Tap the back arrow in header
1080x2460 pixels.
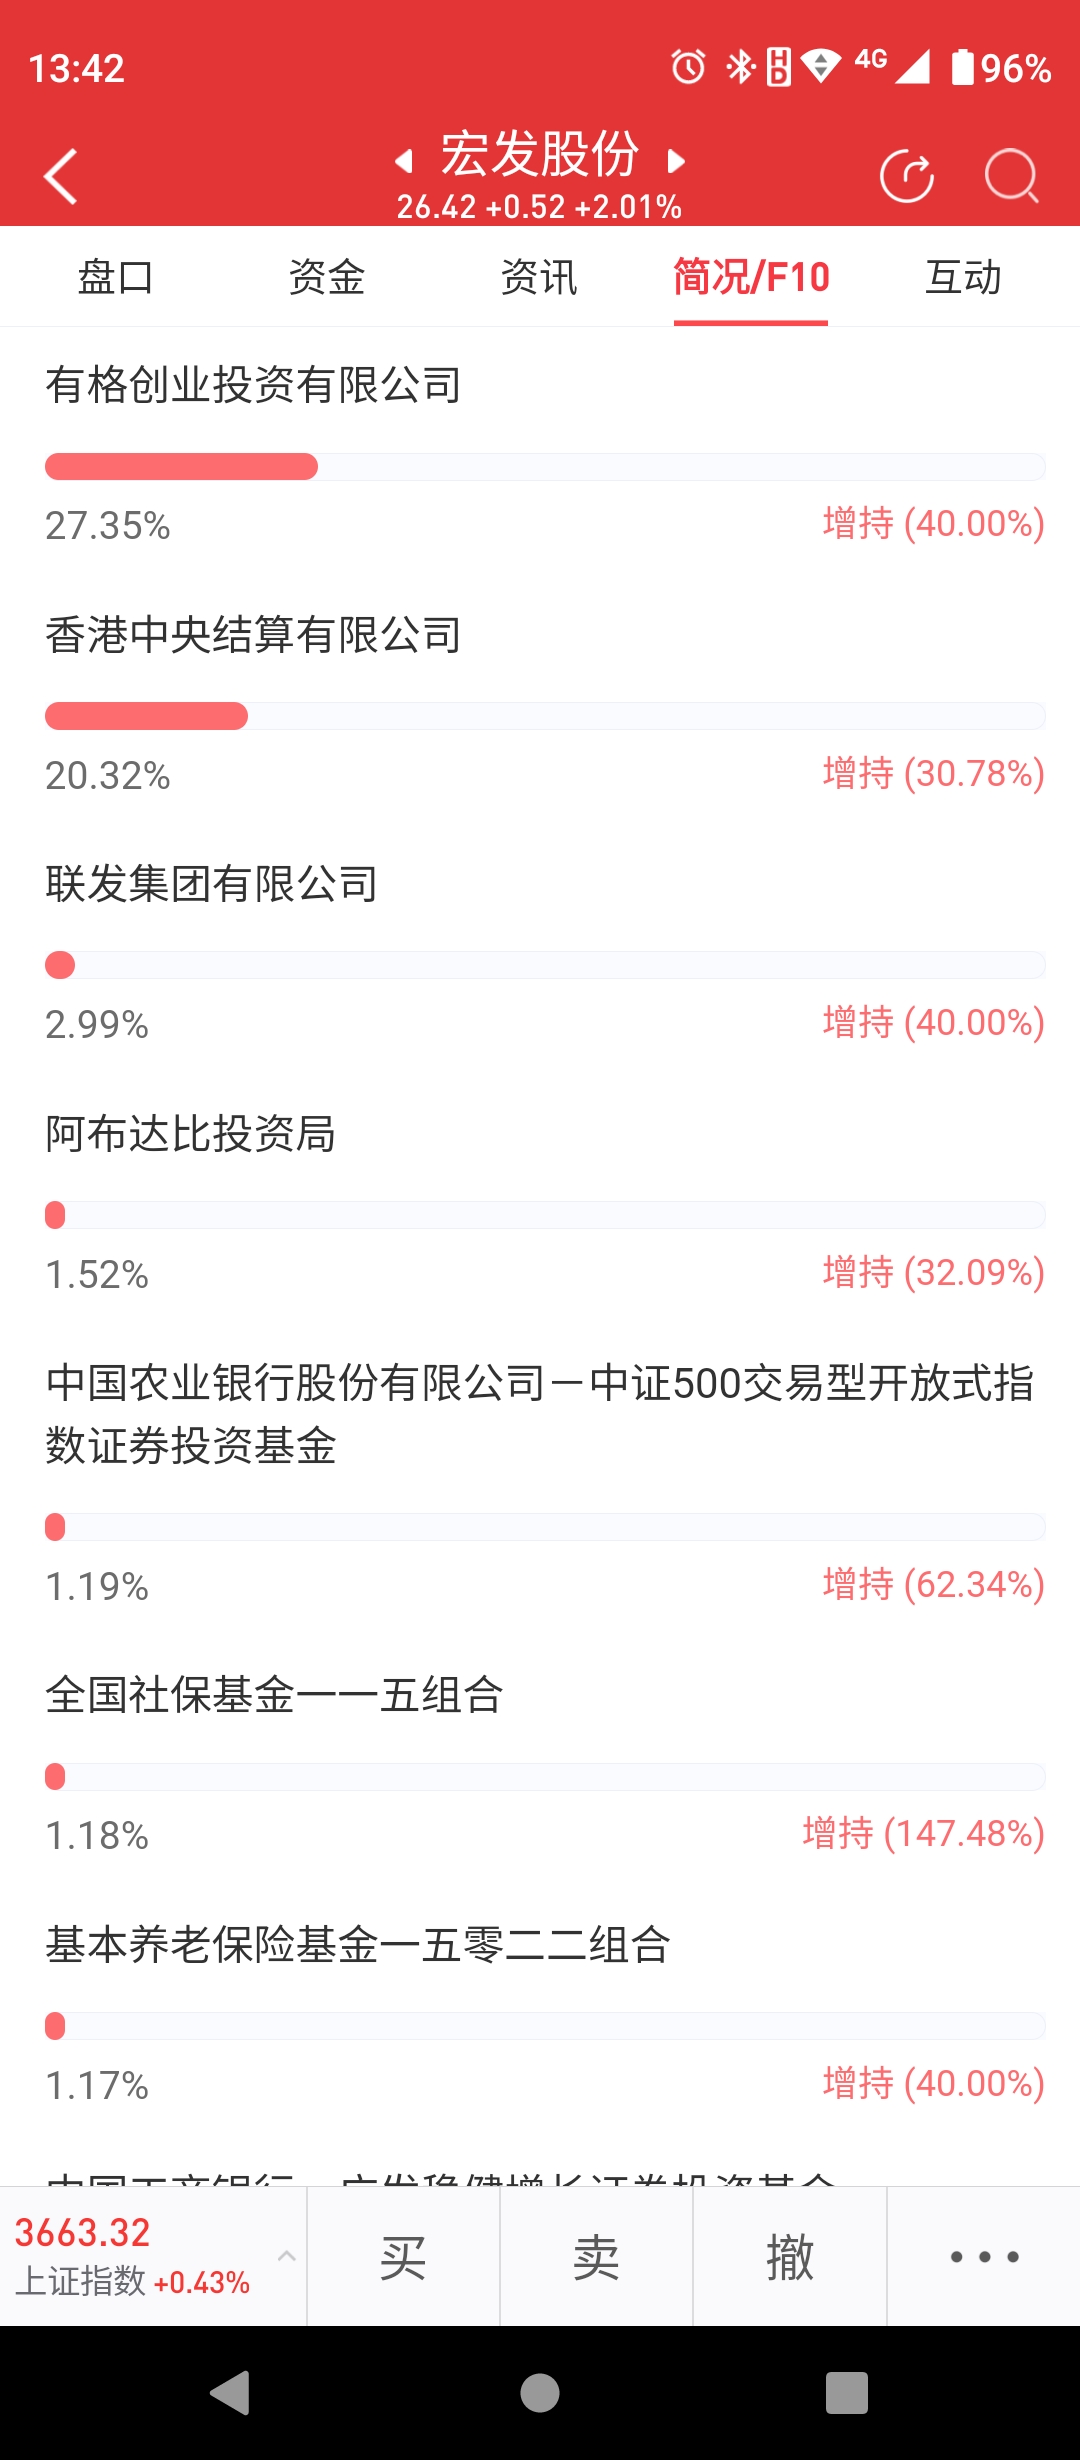tap(61, 177)
